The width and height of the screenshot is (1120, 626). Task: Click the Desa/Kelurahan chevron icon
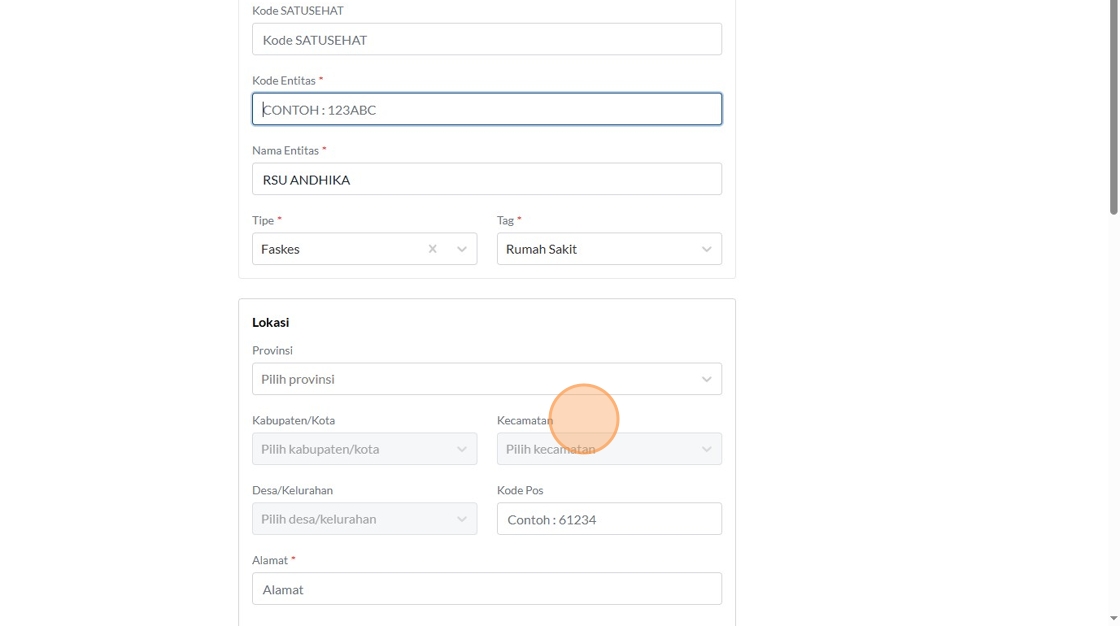click(462, 519)
